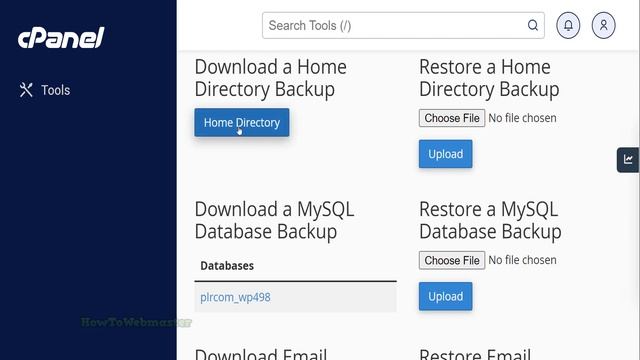Screen dimensions: 640x360
Task: Open the statistics chart side tab
Action: click(x=628, y=160)
